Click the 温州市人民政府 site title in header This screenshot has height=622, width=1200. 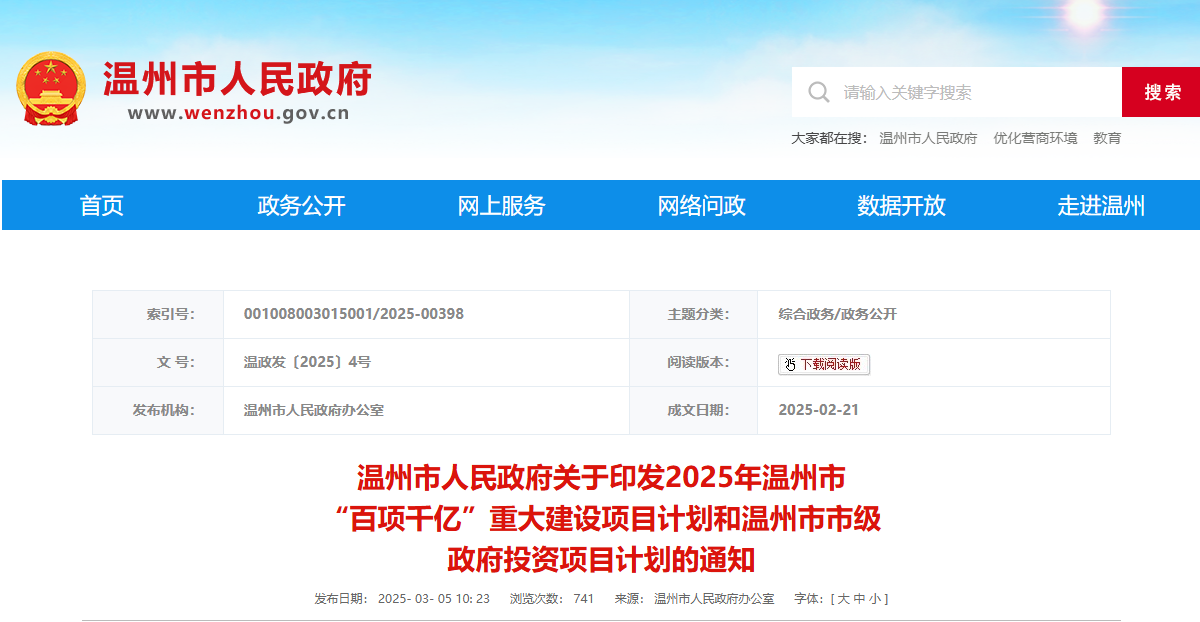click(x=237, y=78)
